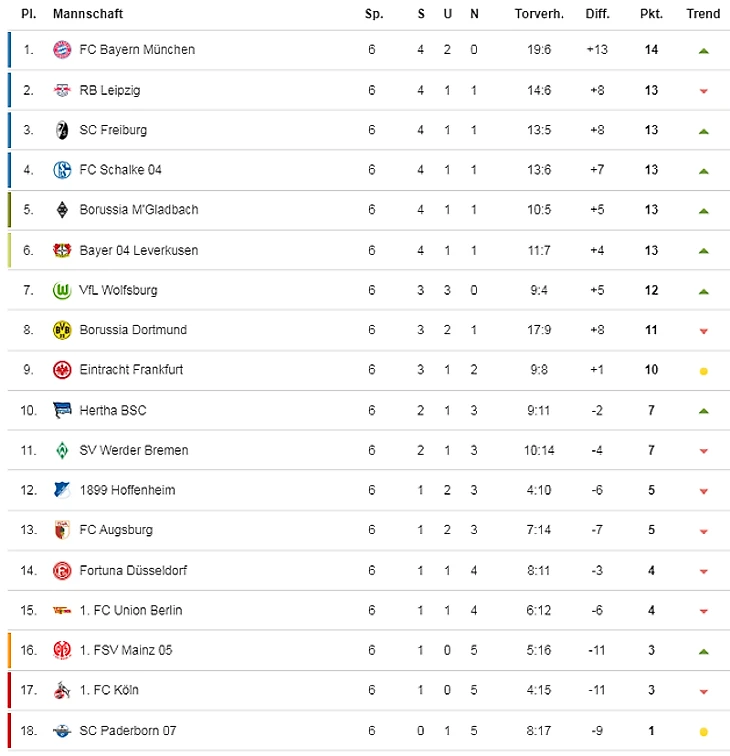The width and height of the screenshot is (730, 756).
Task: Click the Werder Bremen diamond logo
Action: [62, 450]
